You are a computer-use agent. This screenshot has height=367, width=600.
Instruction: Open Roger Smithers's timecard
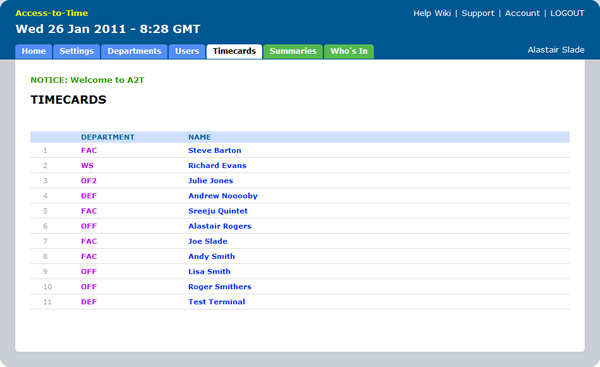220,287
